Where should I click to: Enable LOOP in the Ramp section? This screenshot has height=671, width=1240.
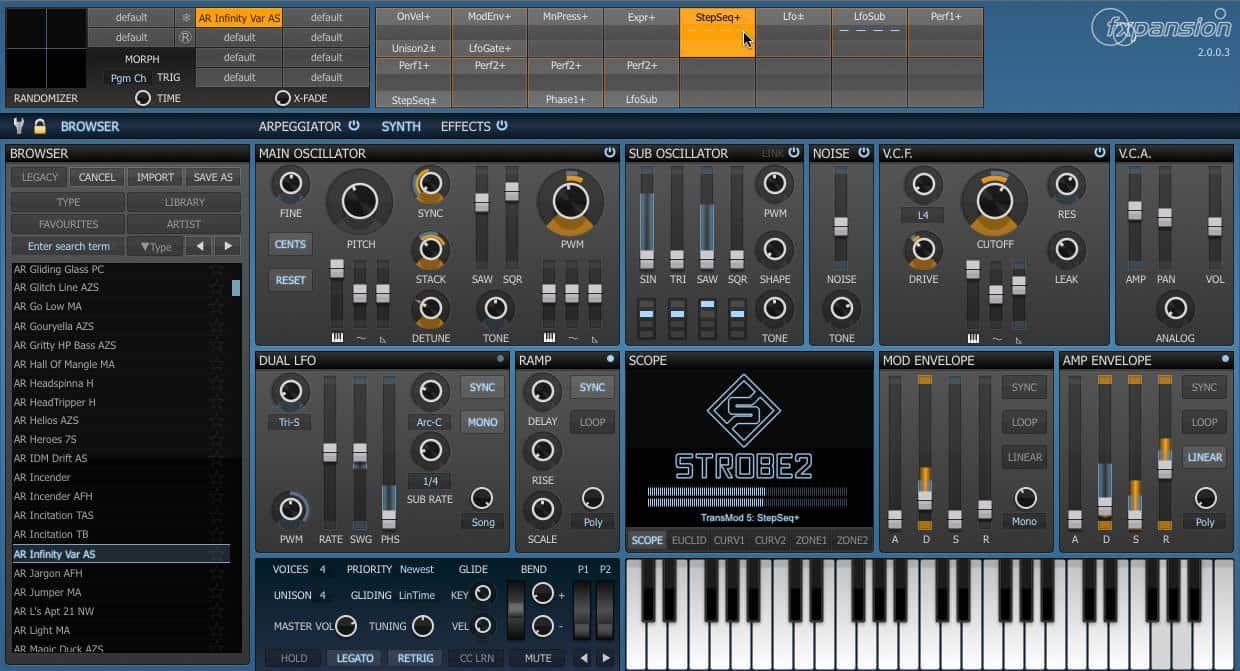coord(593,422)
